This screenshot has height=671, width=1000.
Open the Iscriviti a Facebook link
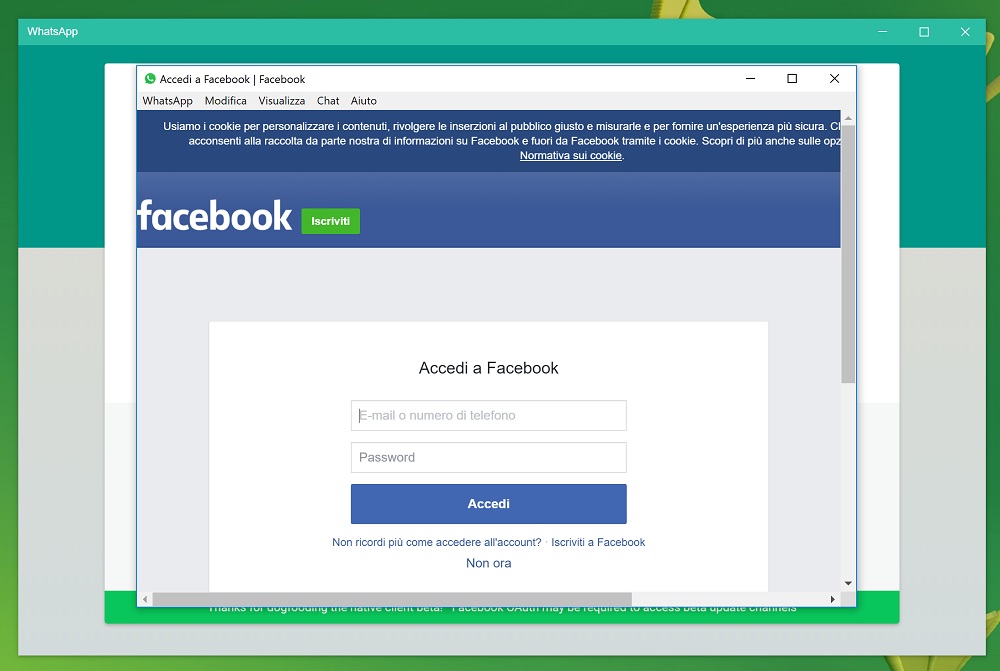[x=598, y=542]
